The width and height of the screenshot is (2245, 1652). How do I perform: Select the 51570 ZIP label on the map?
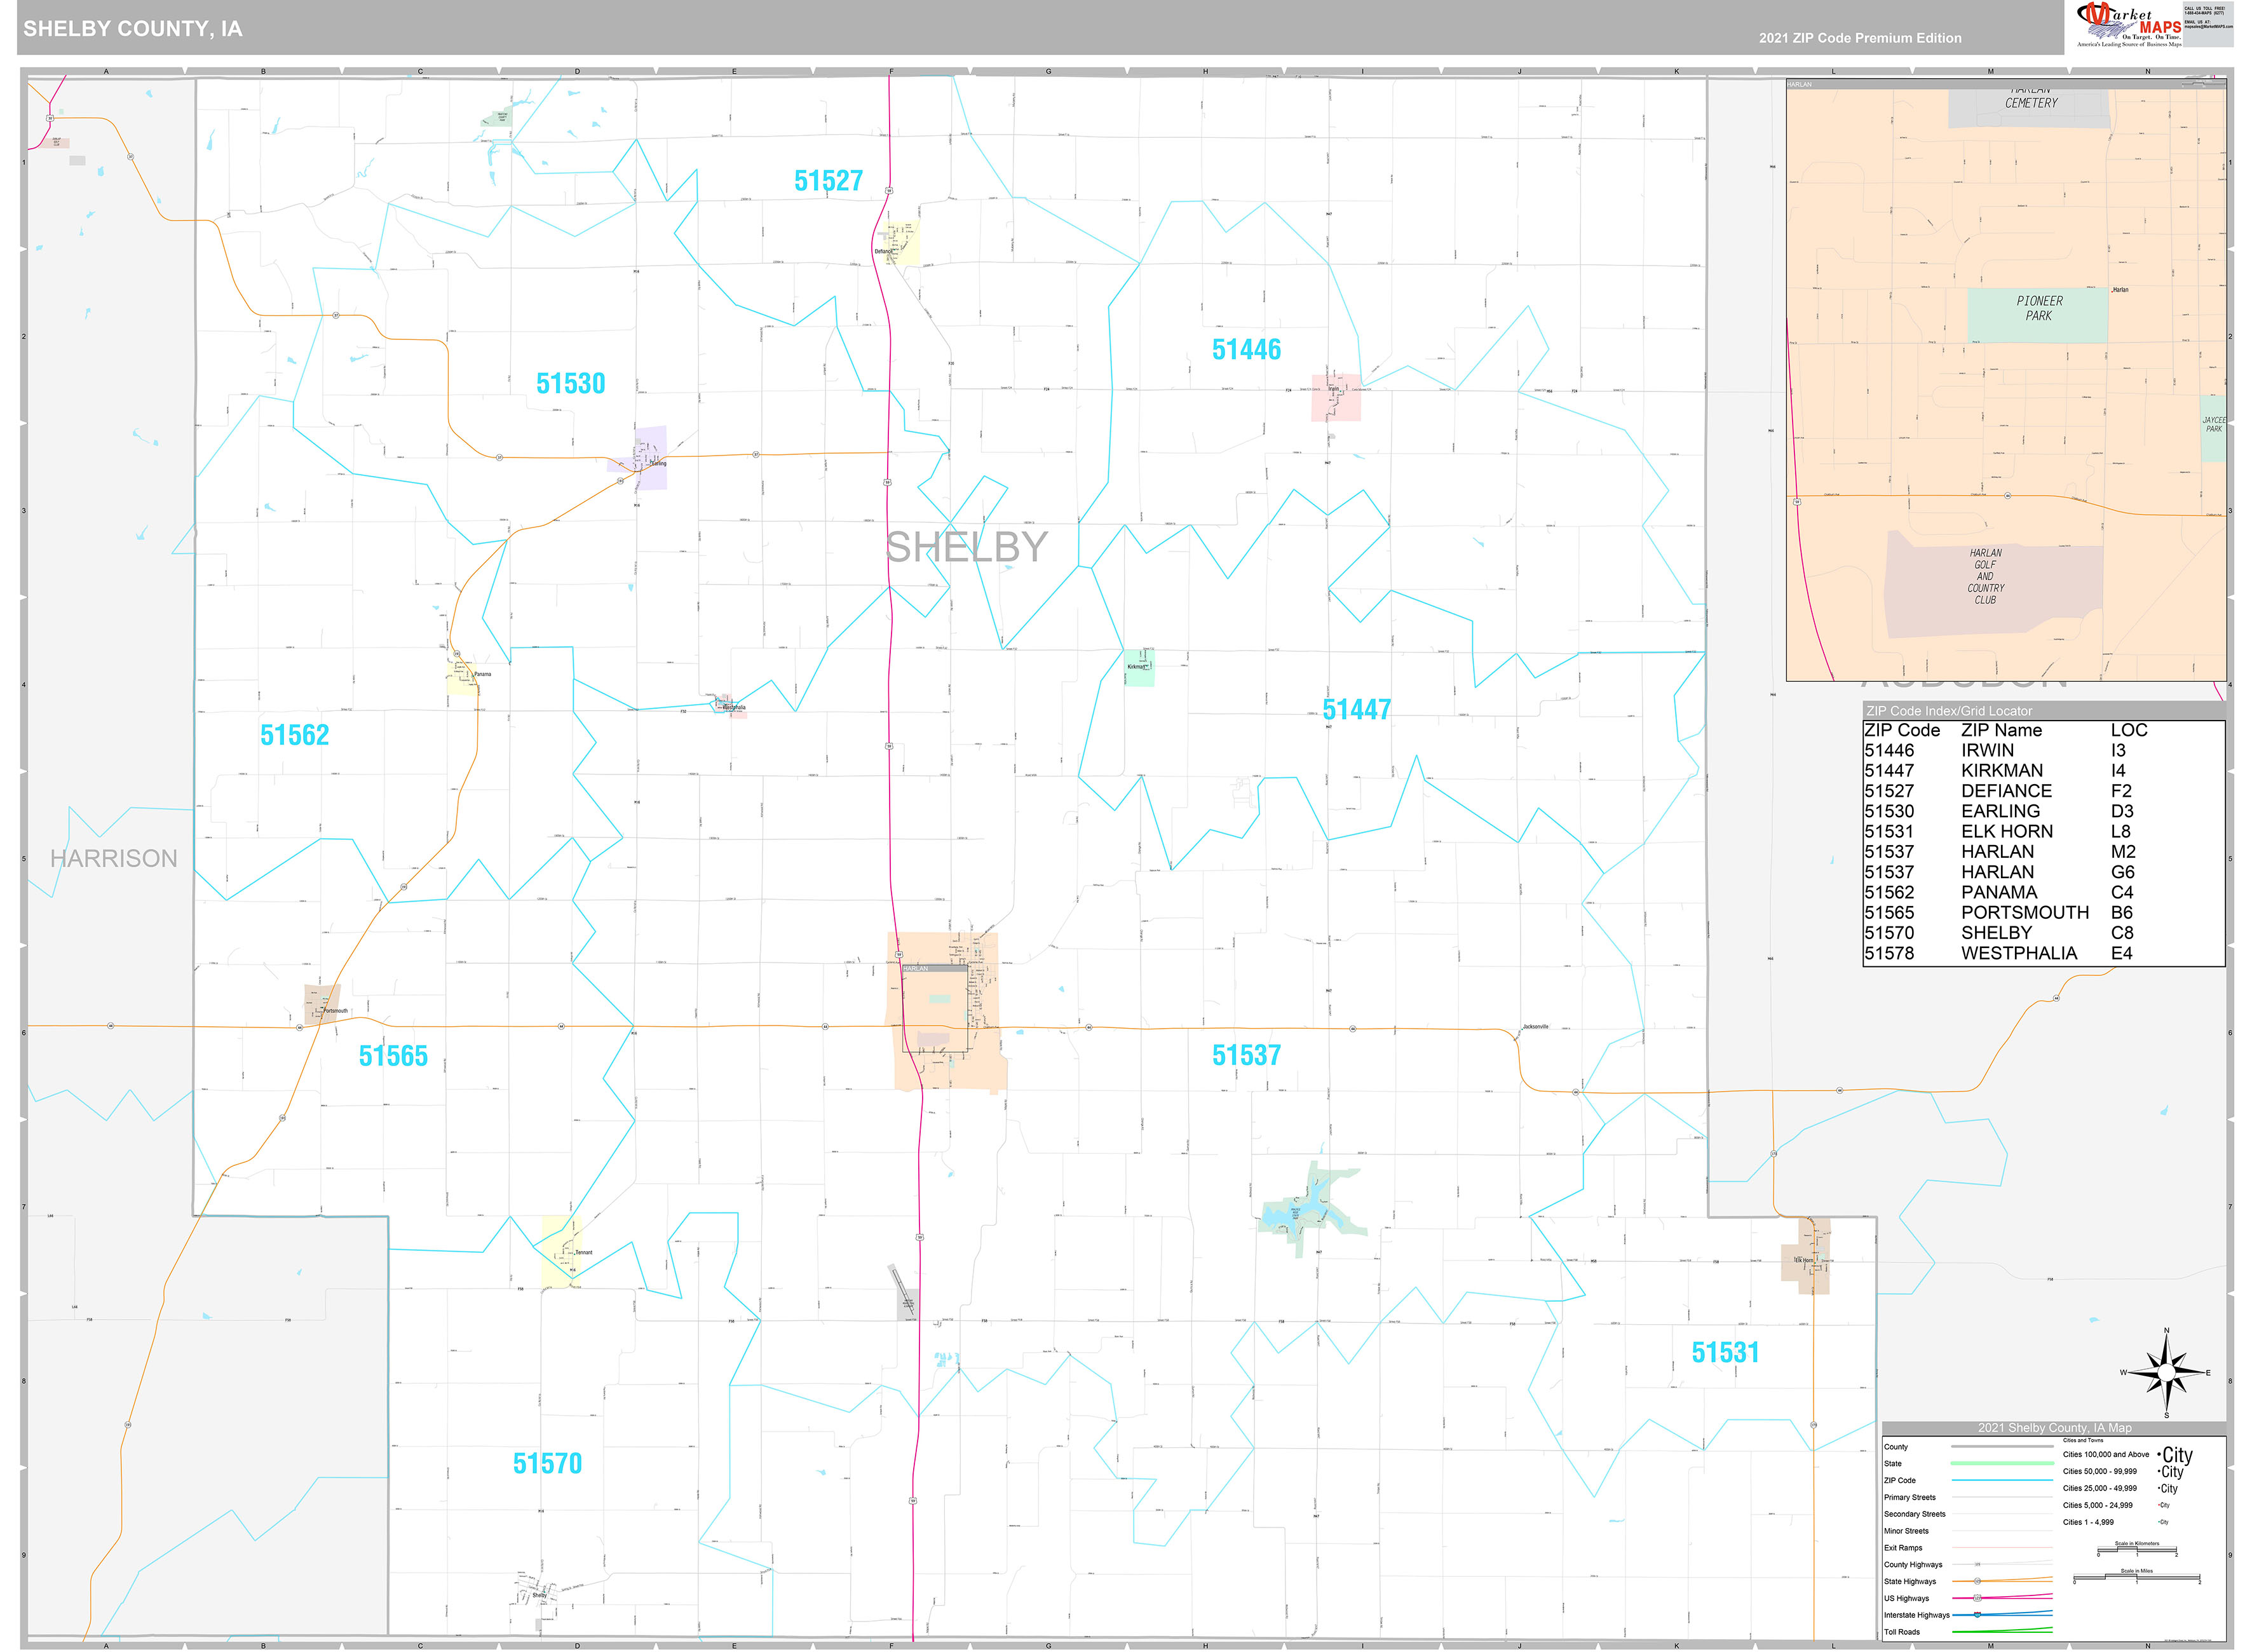pyautogui.click(x=547, y=1464)
